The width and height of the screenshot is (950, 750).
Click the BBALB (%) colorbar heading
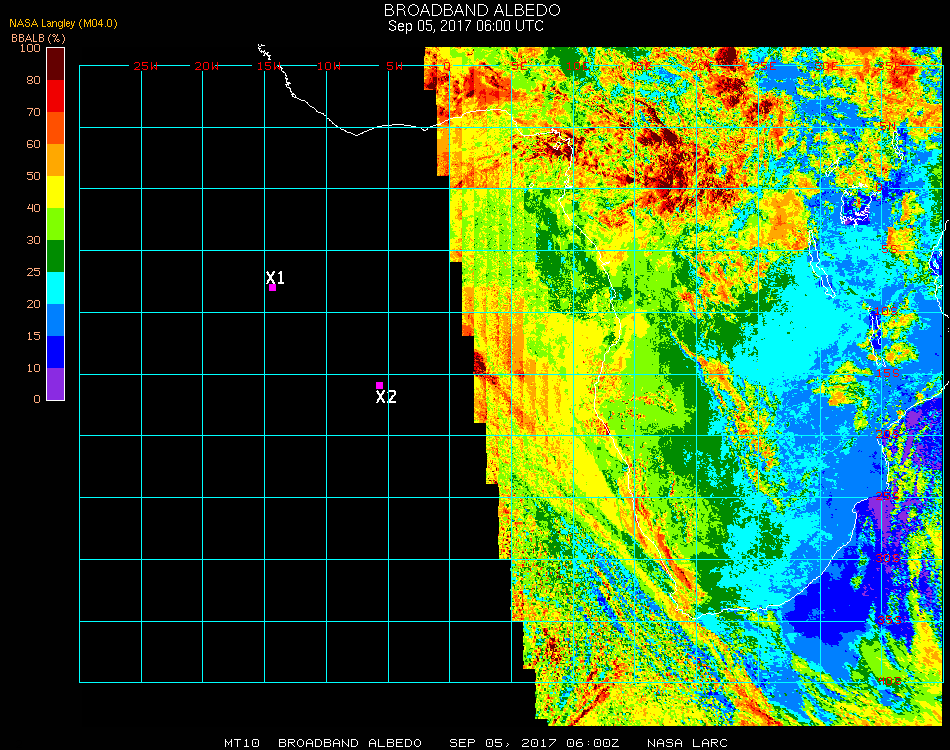(x=38, y=37)
